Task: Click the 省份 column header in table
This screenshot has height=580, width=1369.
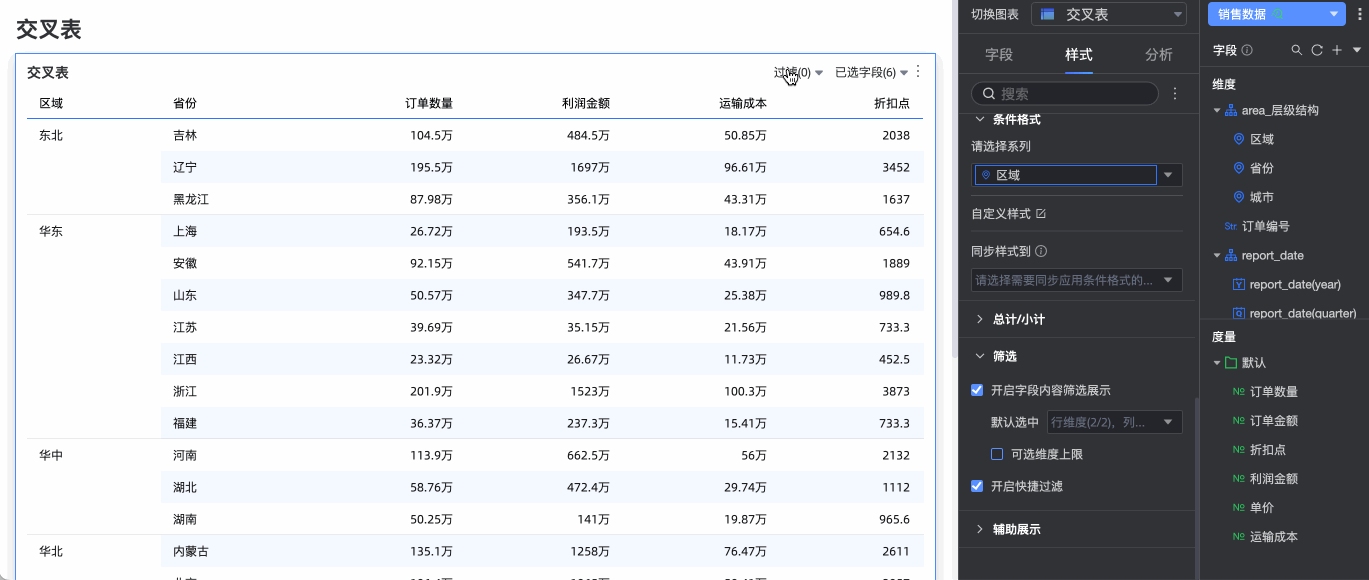Action: coord(185,103)
